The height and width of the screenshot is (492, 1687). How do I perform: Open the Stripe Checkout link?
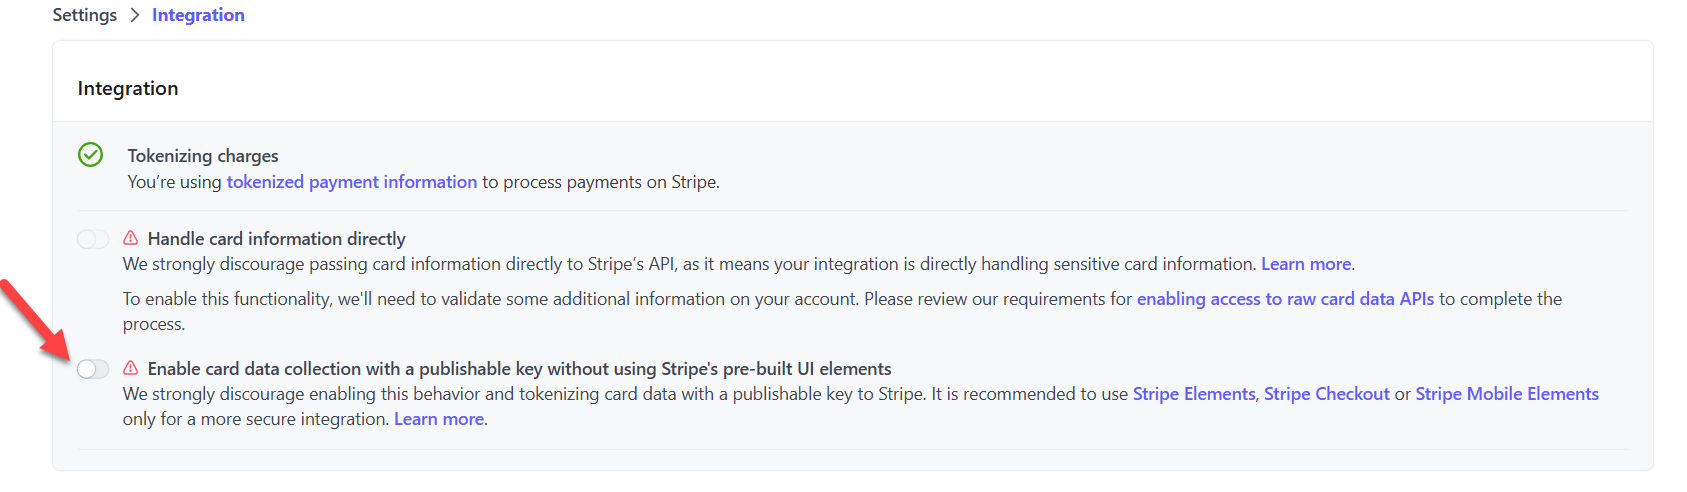point(1326,394)
